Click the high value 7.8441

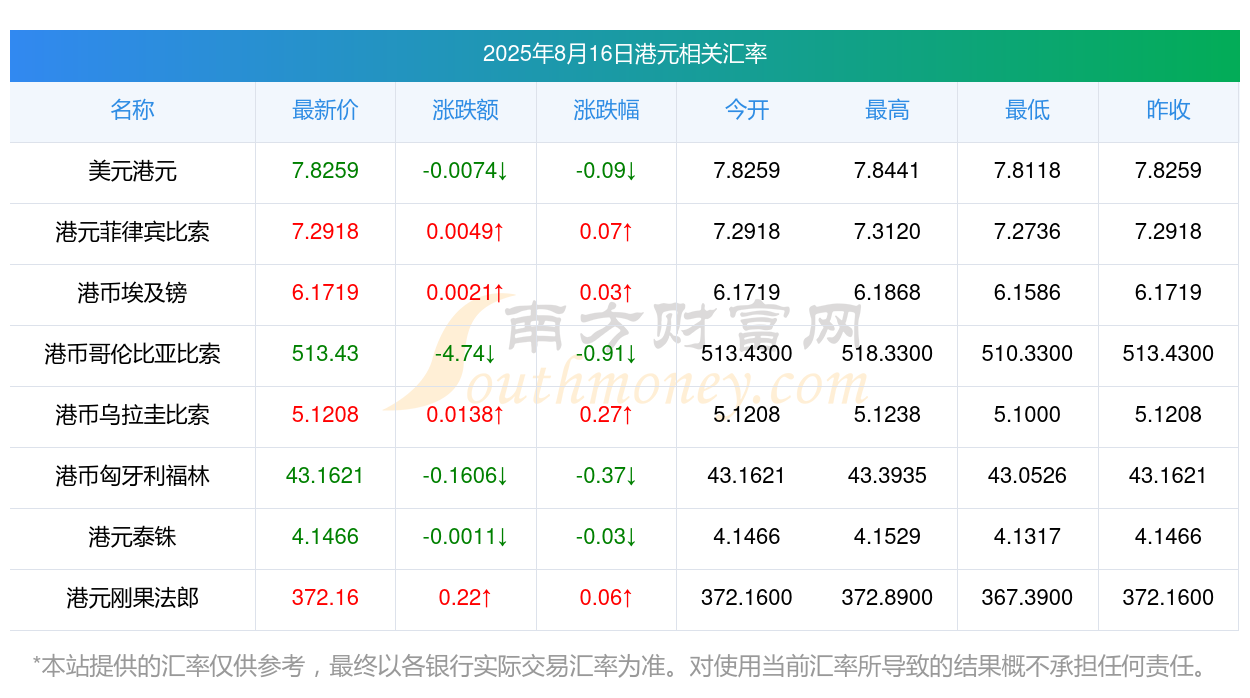pos(887,171)
